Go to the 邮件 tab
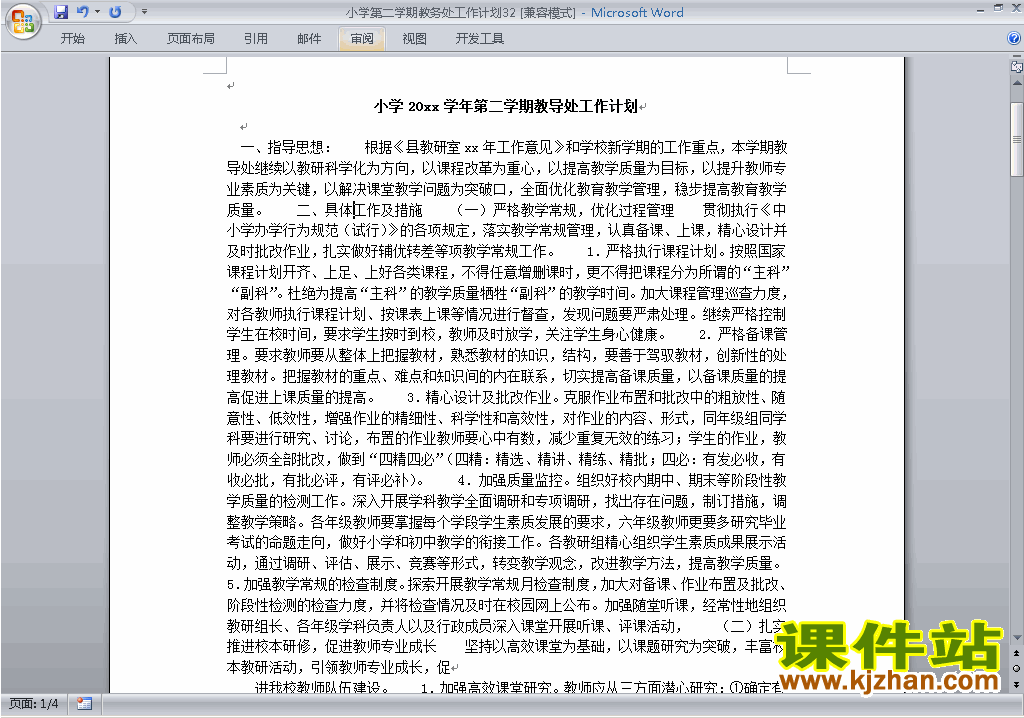This screenshot has height=718, width=1024. click(x=309, y=39)
